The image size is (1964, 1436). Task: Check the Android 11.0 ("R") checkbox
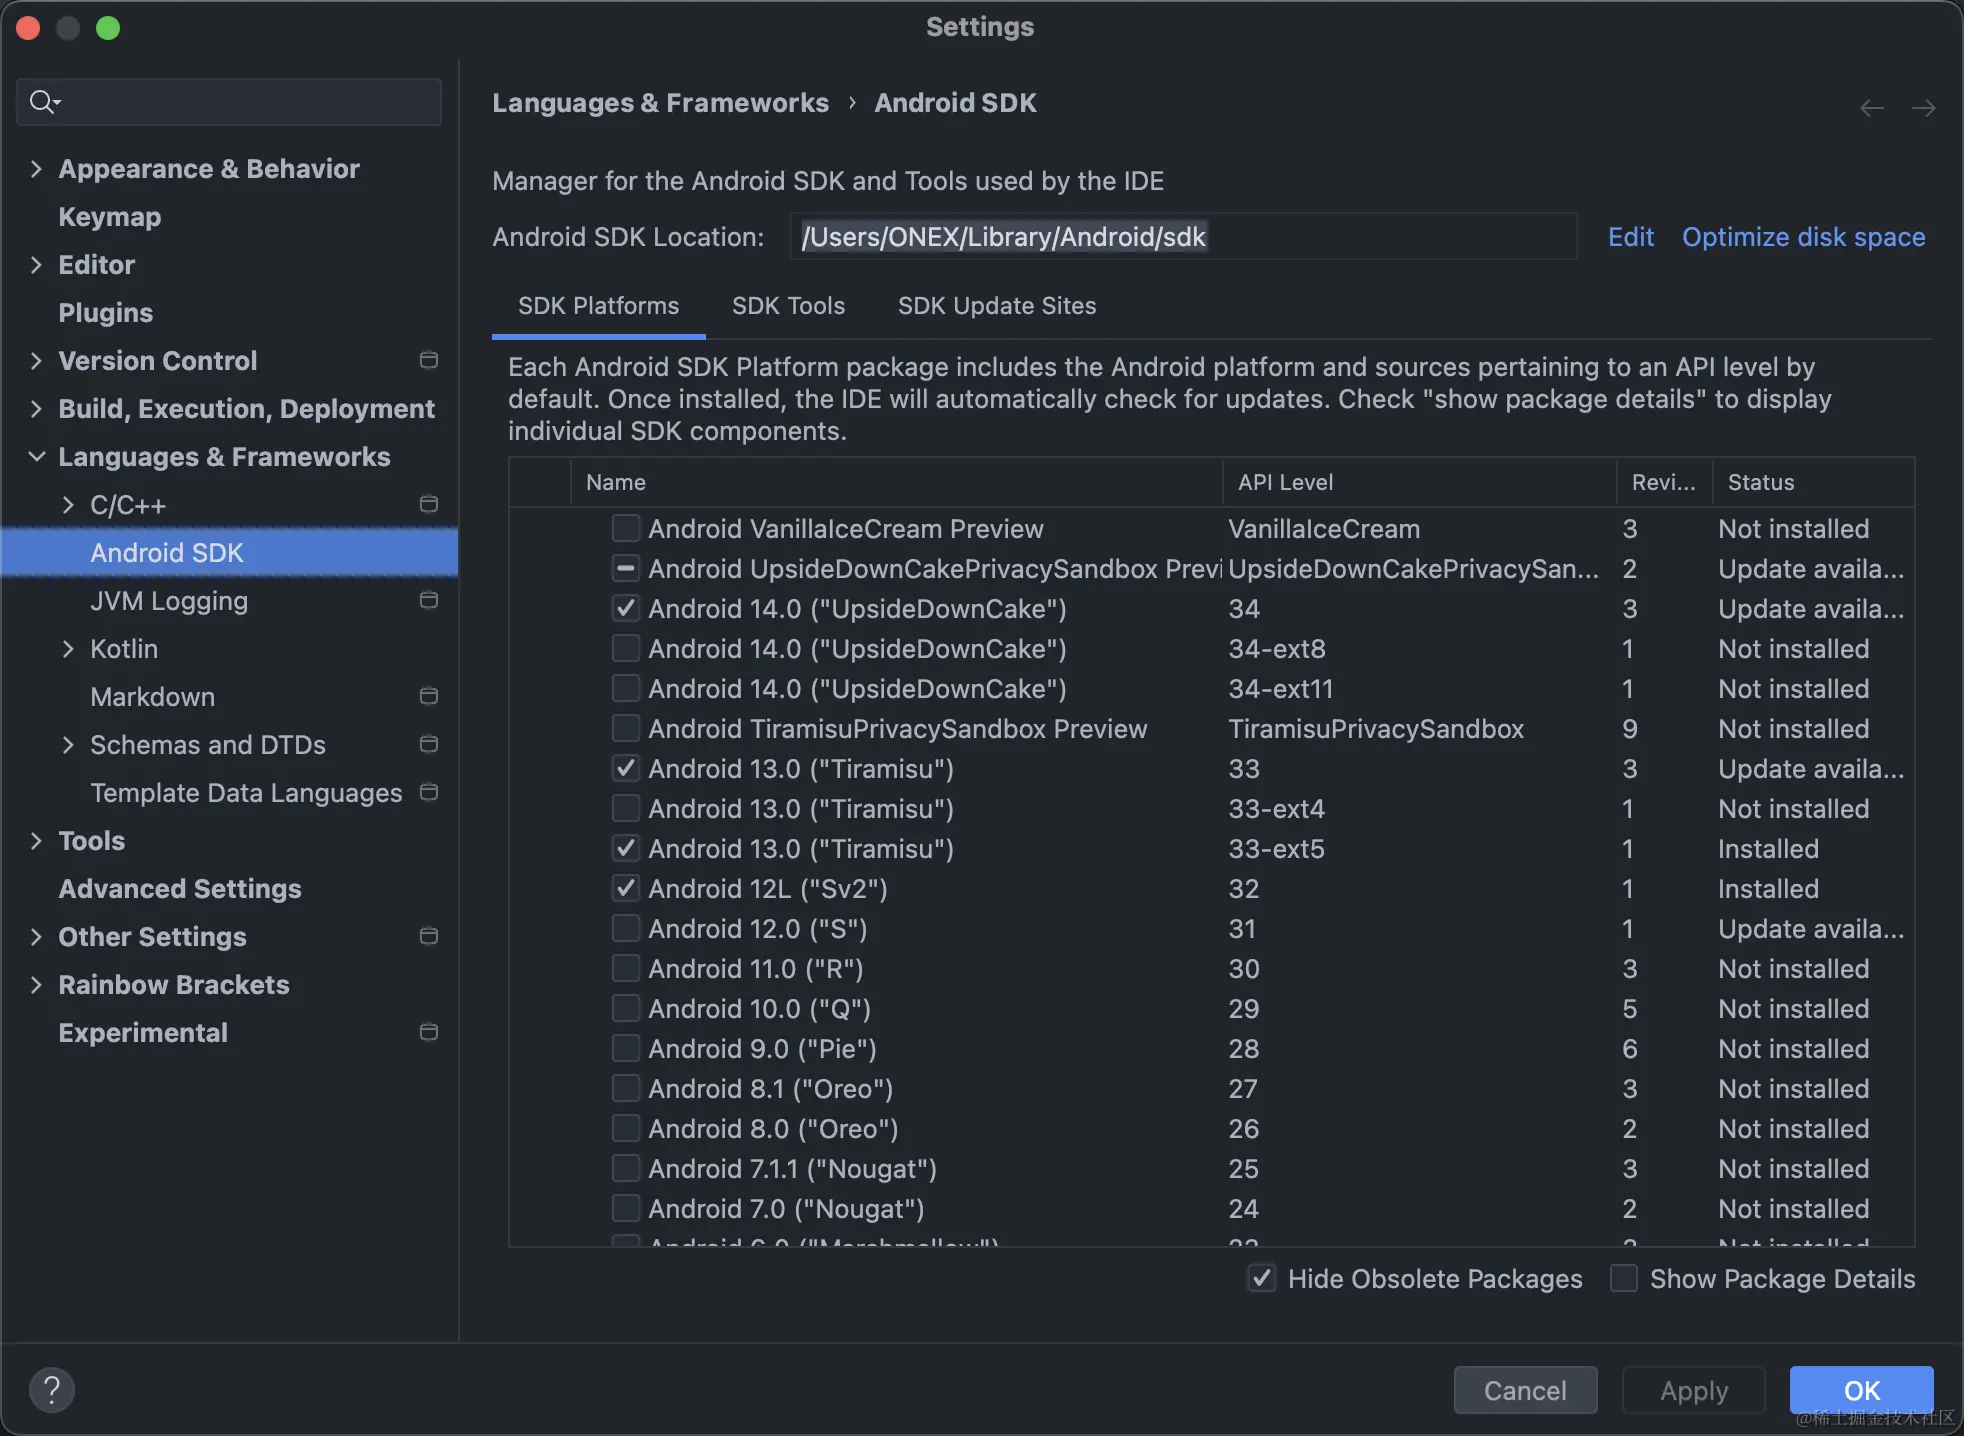click(626, 968)
